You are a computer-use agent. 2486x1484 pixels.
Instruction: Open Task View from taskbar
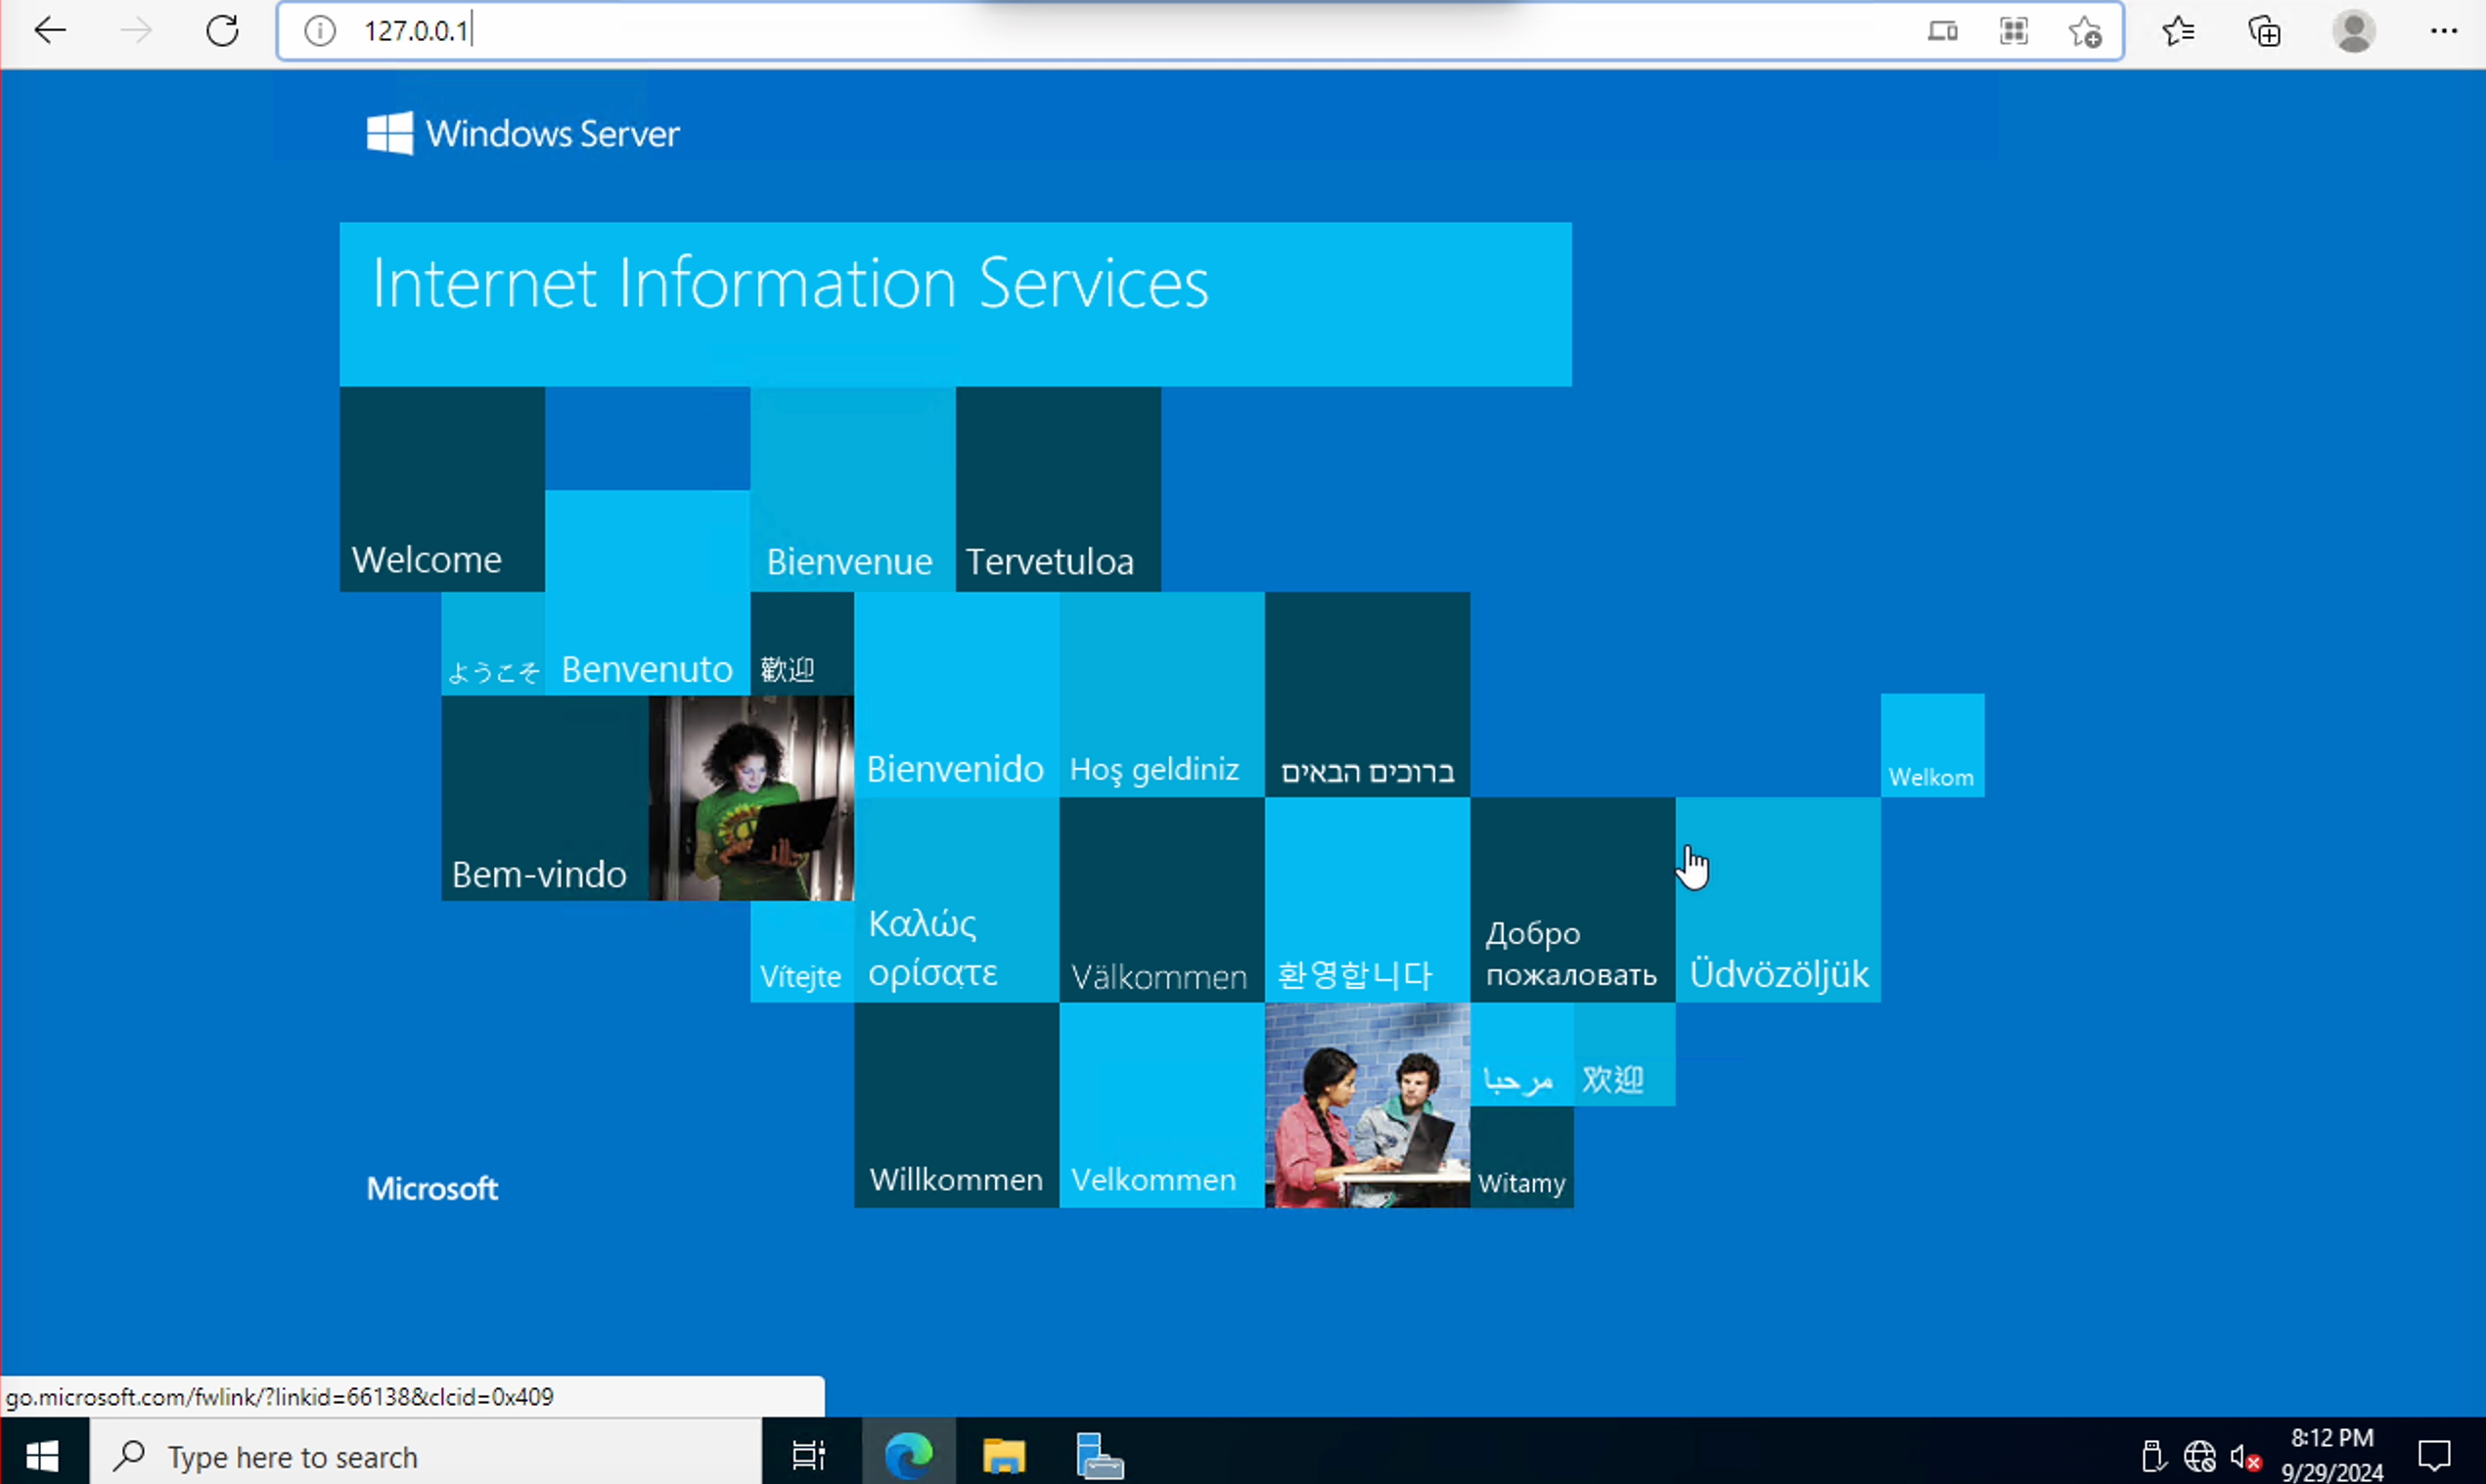click(808, 1455)
